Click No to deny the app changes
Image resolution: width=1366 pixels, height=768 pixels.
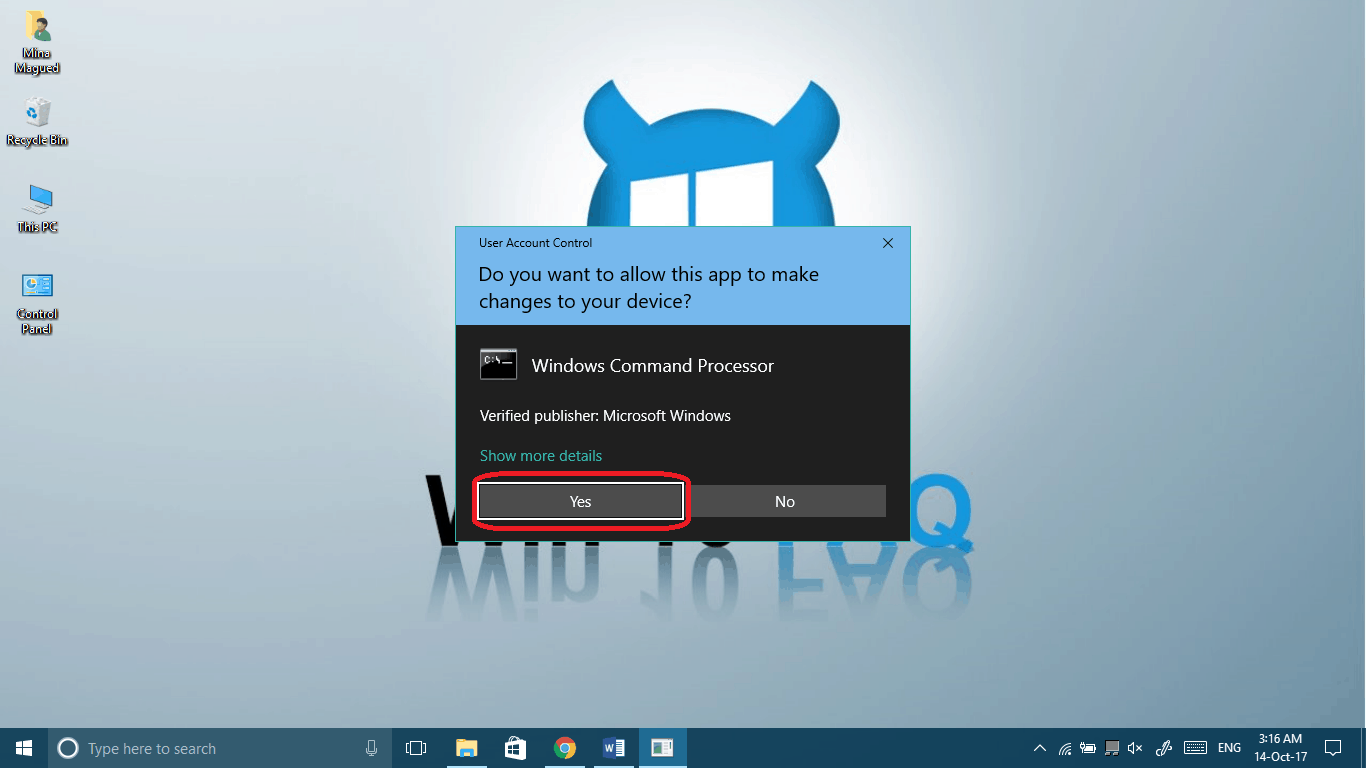click(785, 501)
